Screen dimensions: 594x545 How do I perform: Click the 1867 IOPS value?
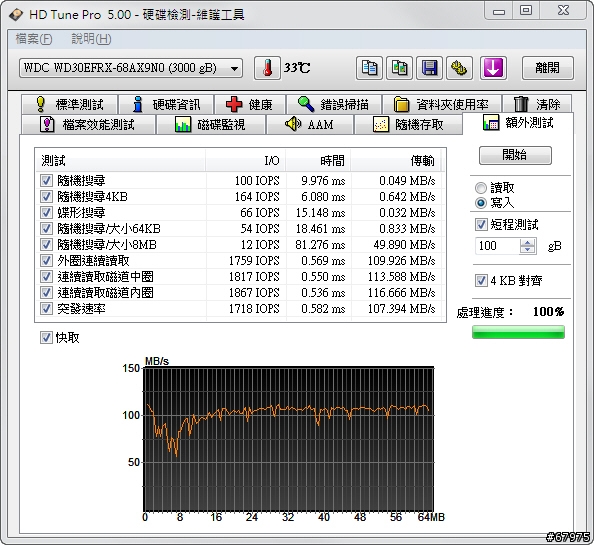coord(254,293)
